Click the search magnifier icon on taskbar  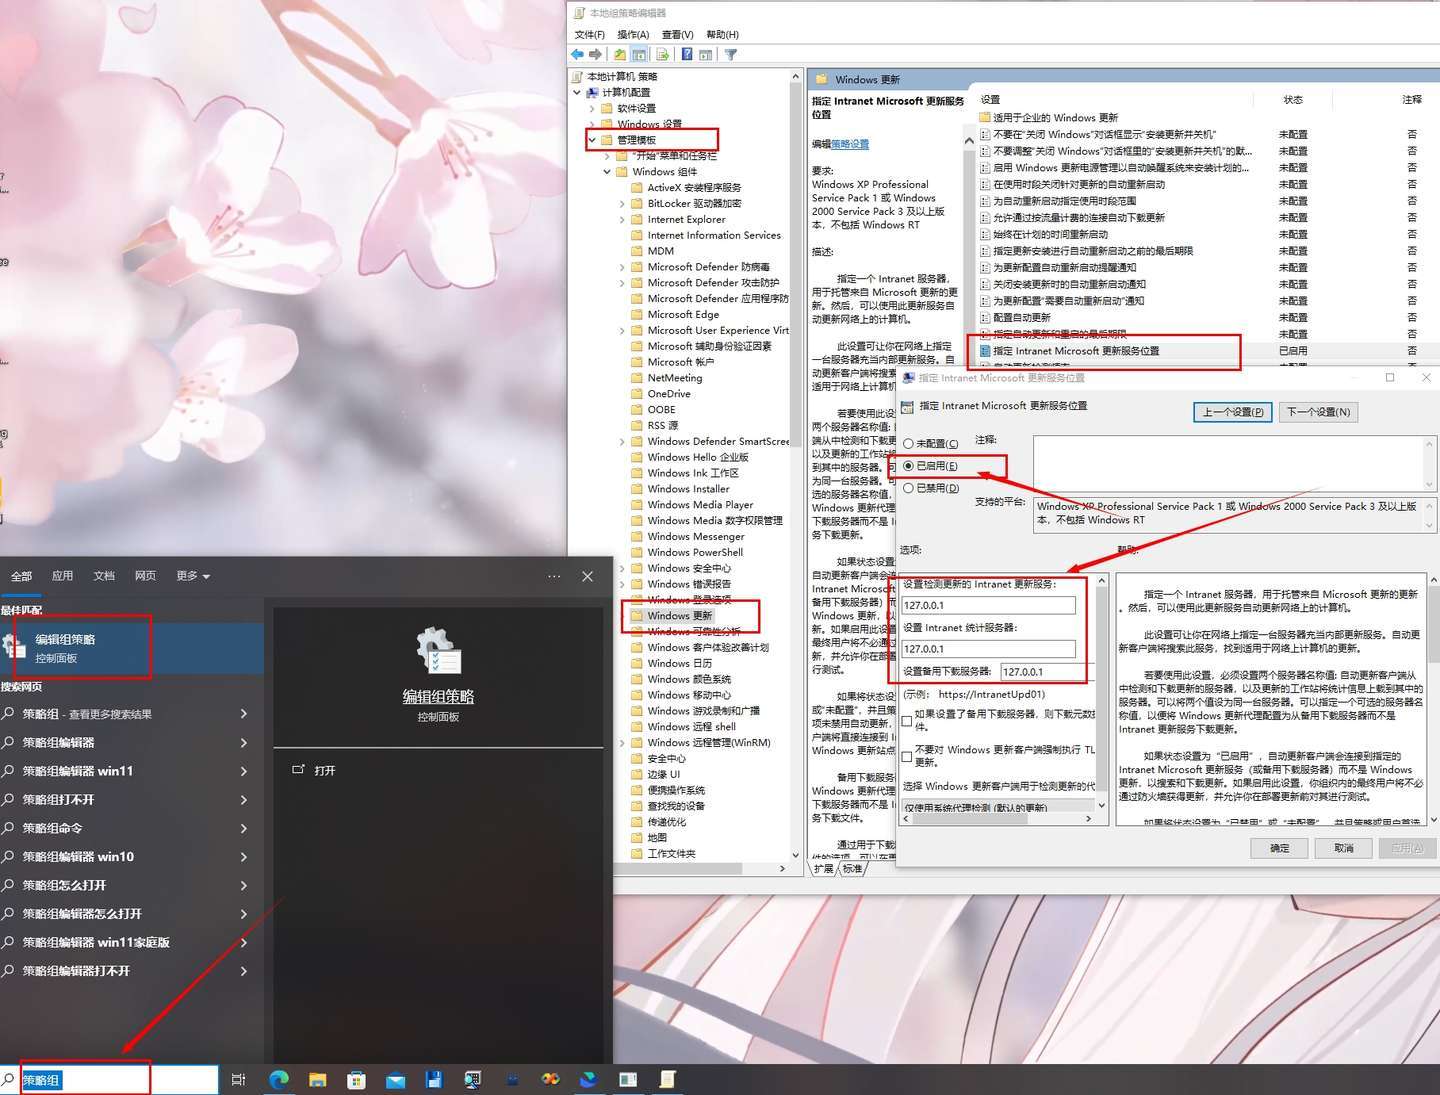9,1079
